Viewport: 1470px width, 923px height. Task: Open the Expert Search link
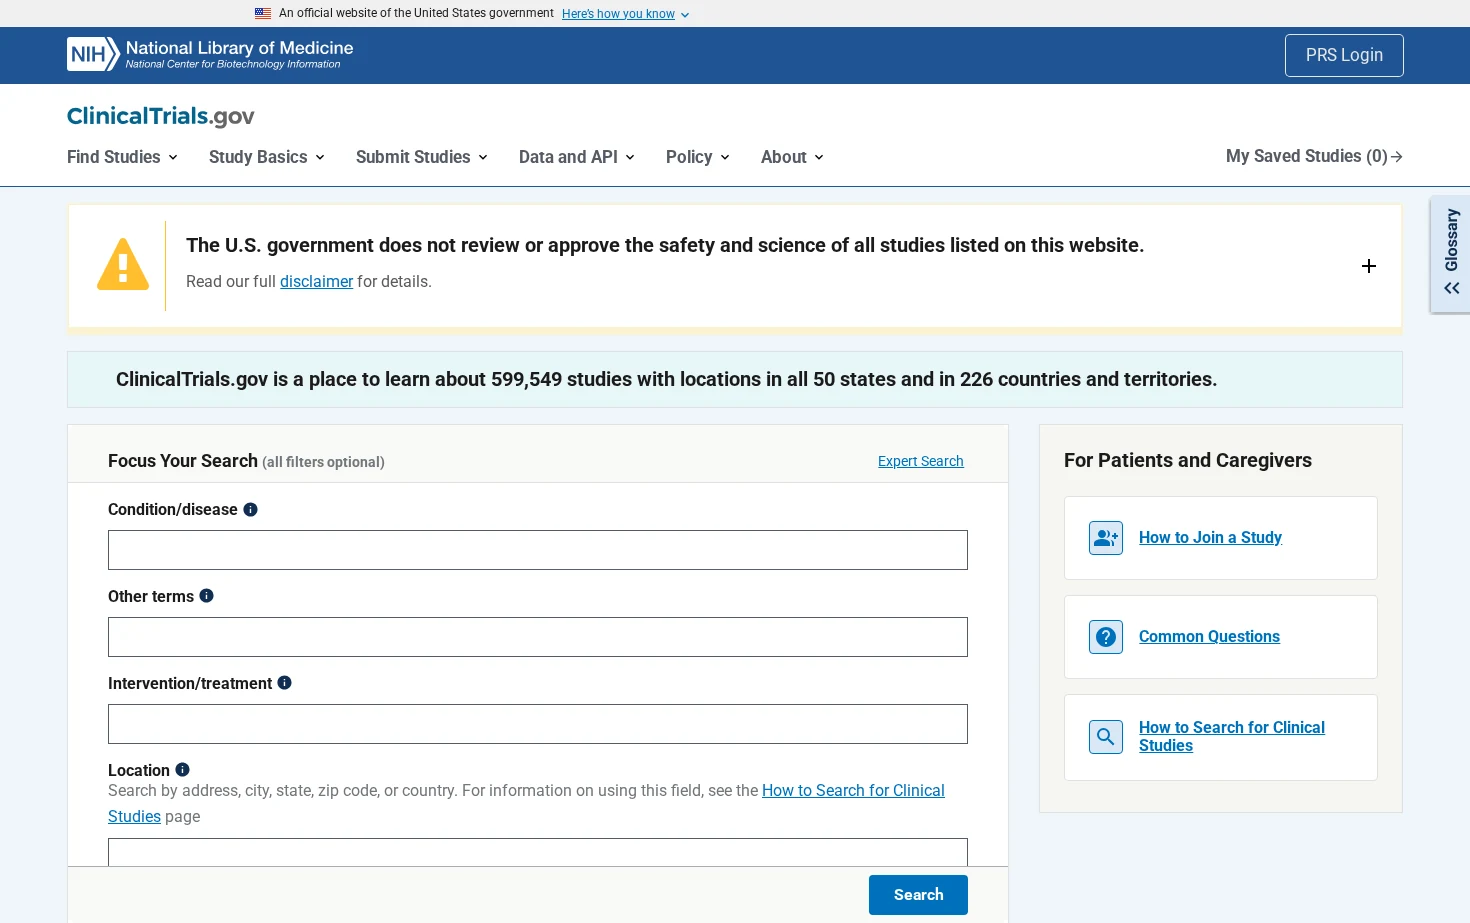tap(921, 461)
